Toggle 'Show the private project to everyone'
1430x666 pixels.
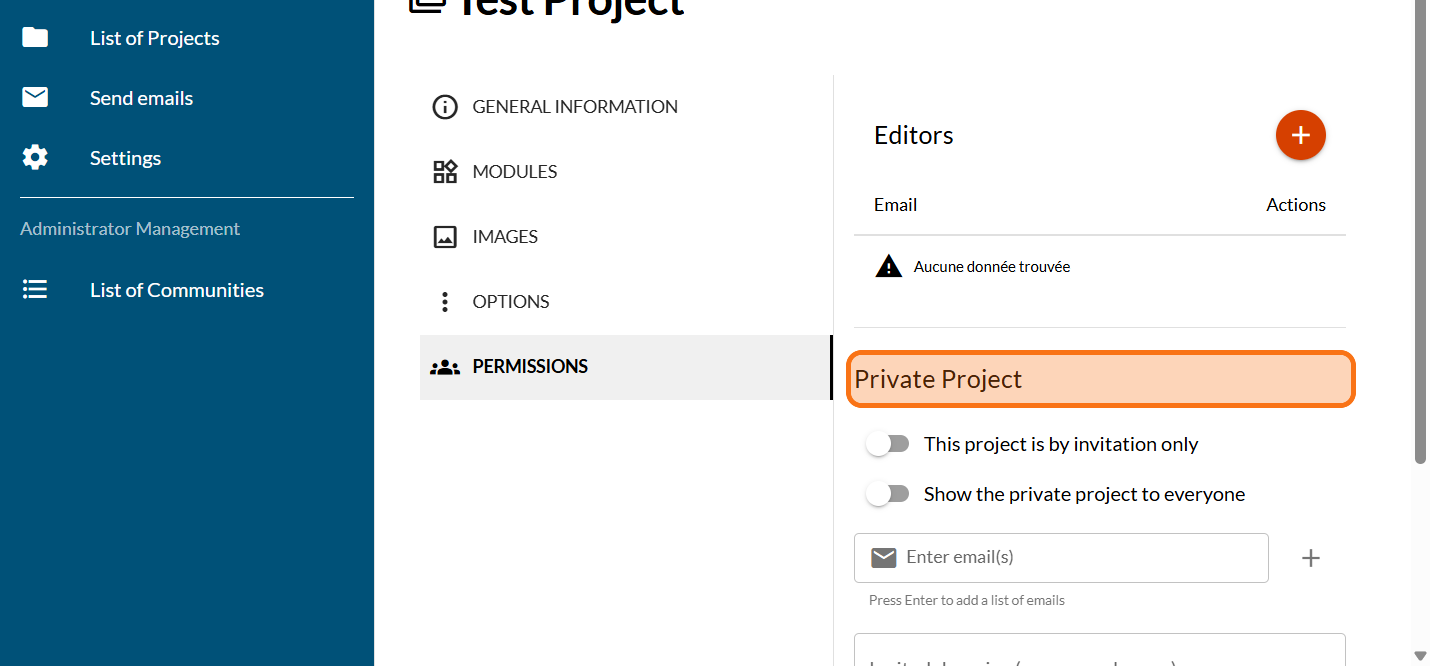tap(888, 494)
